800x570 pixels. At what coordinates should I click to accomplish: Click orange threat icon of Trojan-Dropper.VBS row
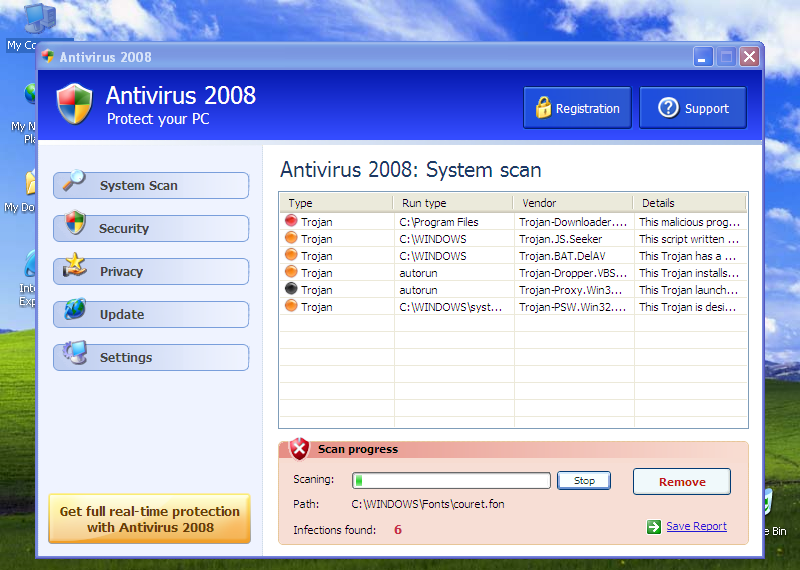[x=291, y=271]
